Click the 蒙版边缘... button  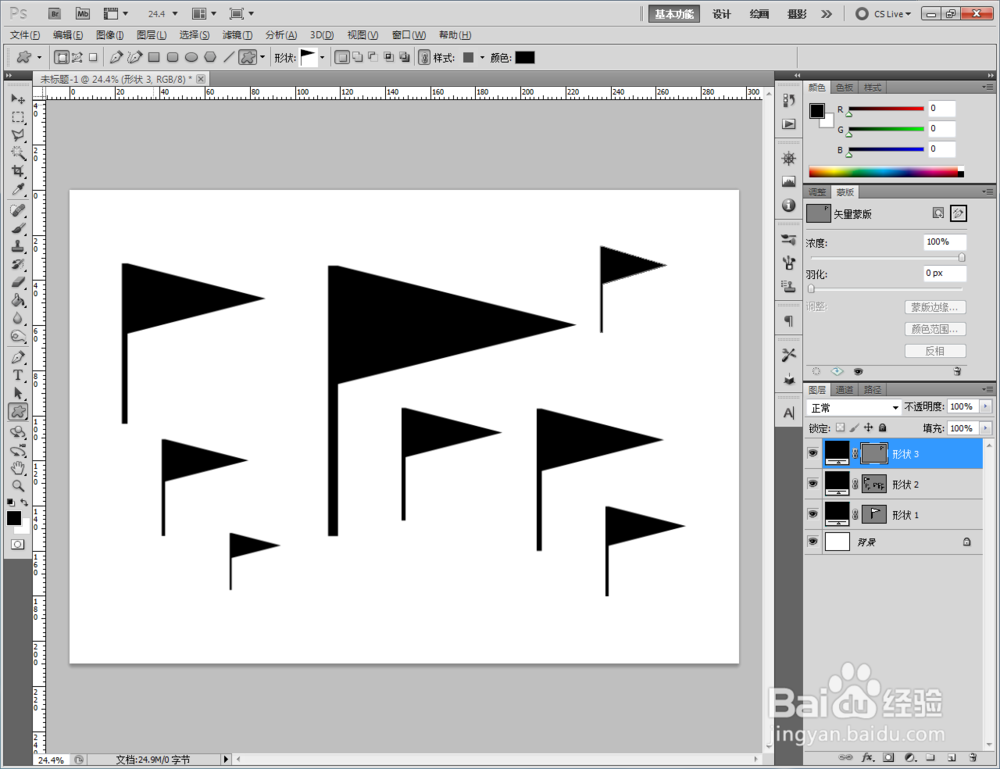click(x=935, y=307)
